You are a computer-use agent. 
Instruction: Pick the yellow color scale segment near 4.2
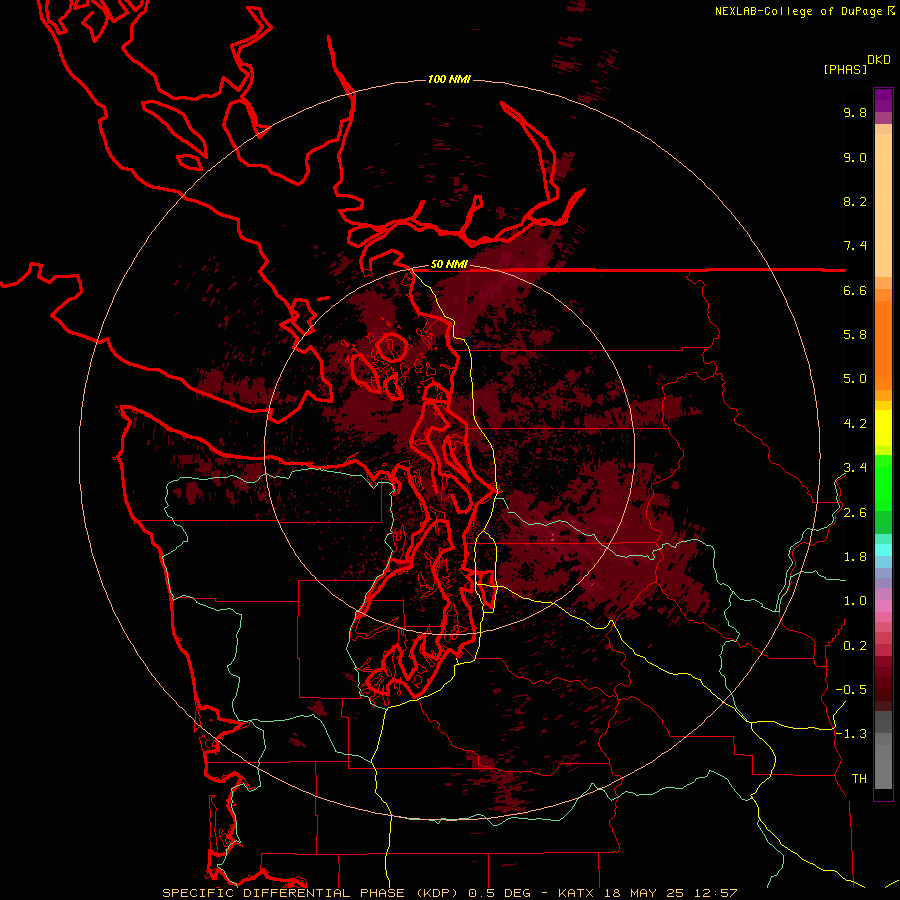883,428
